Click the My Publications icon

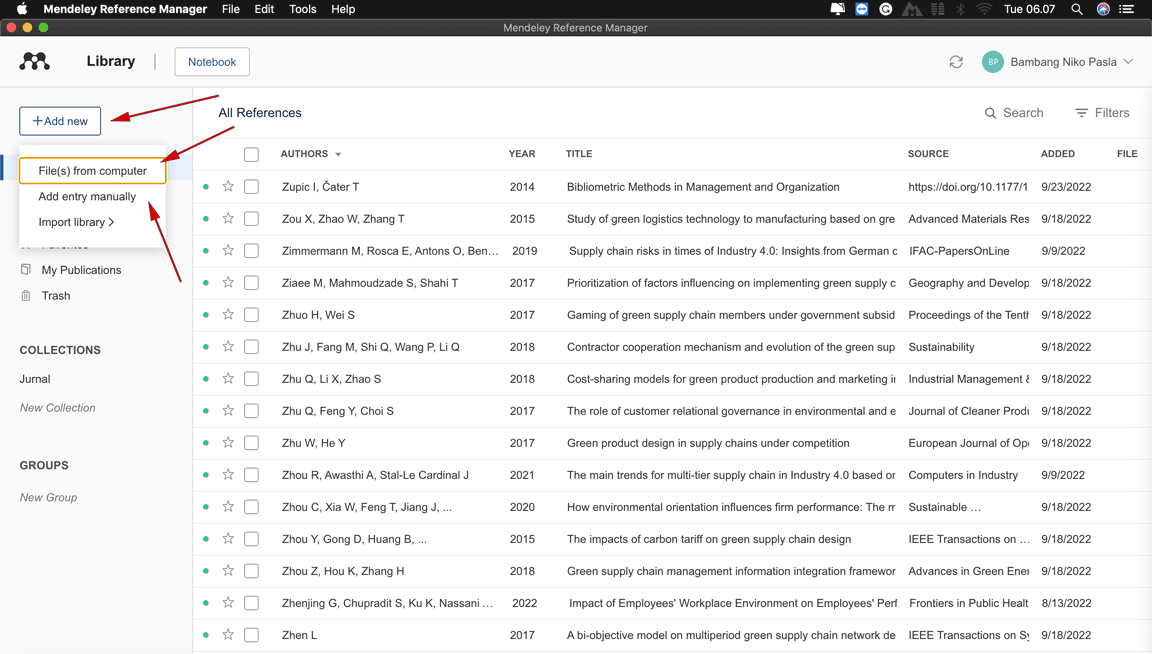click(26, 270)
